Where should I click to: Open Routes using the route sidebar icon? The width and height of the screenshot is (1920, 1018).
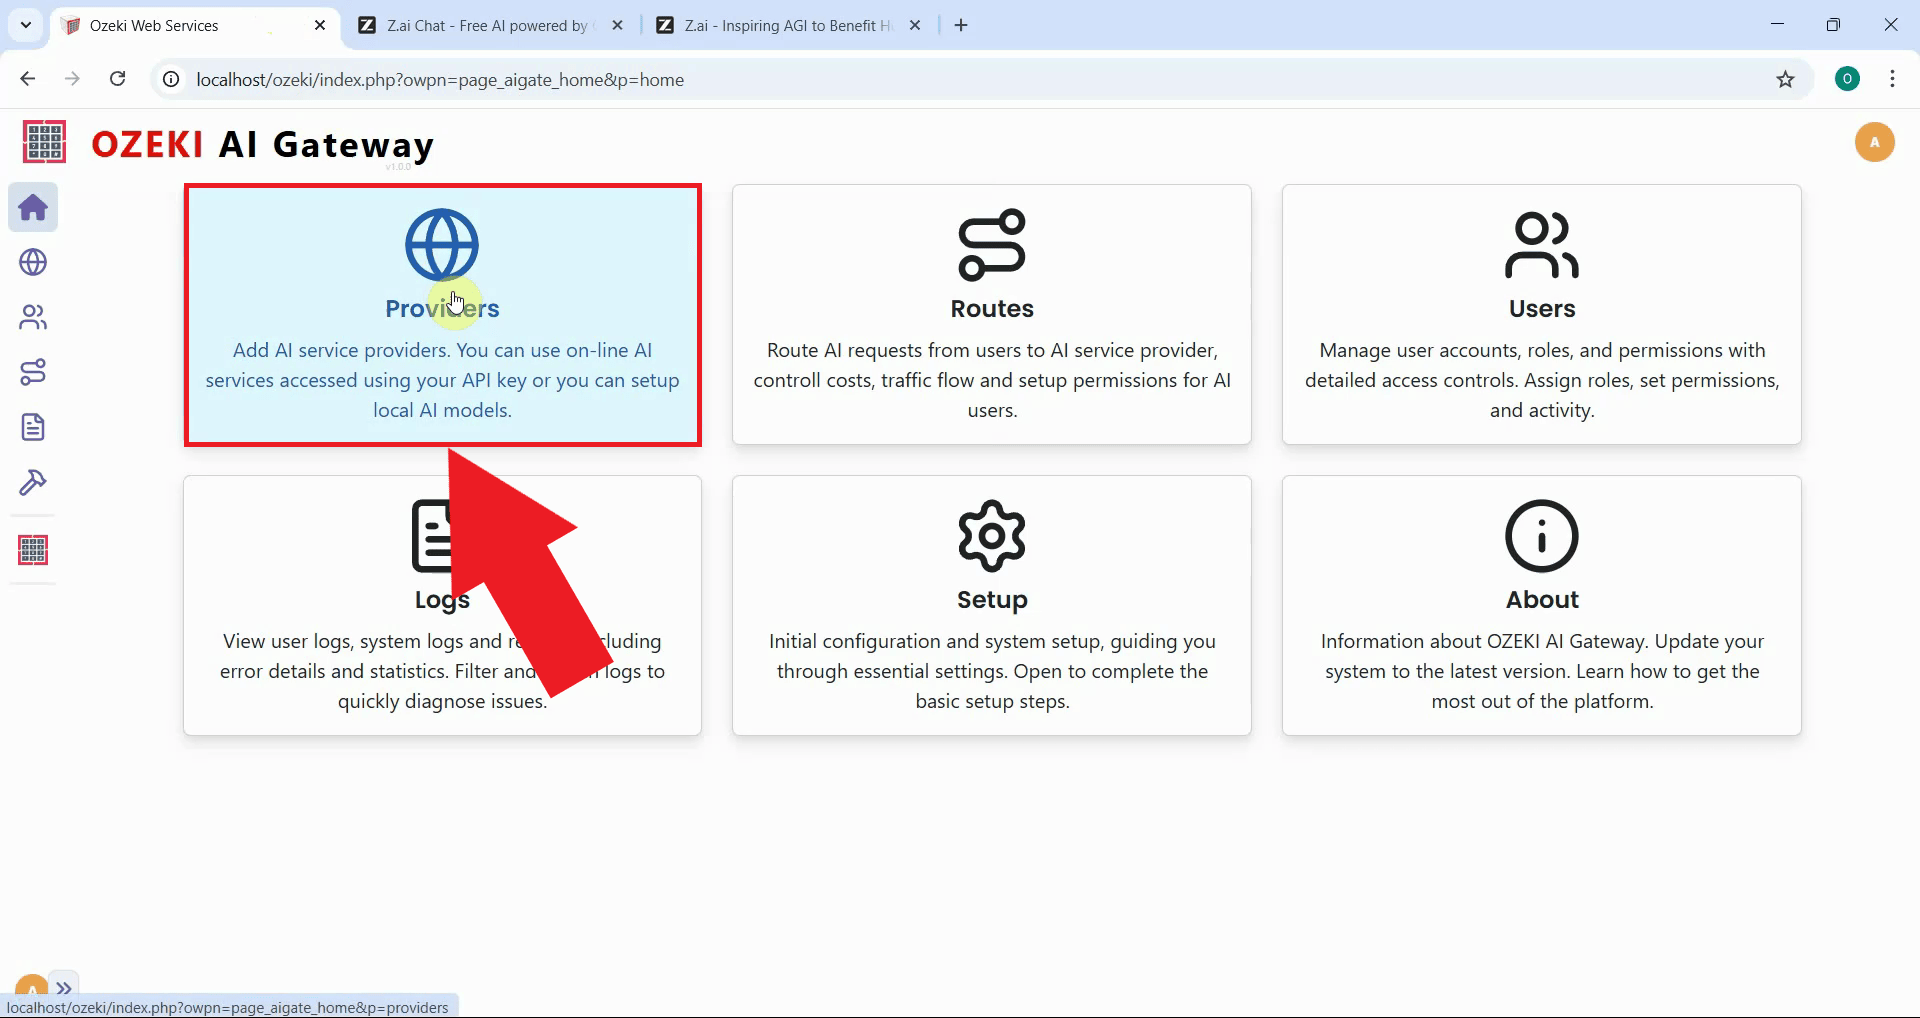click(33, 372)
